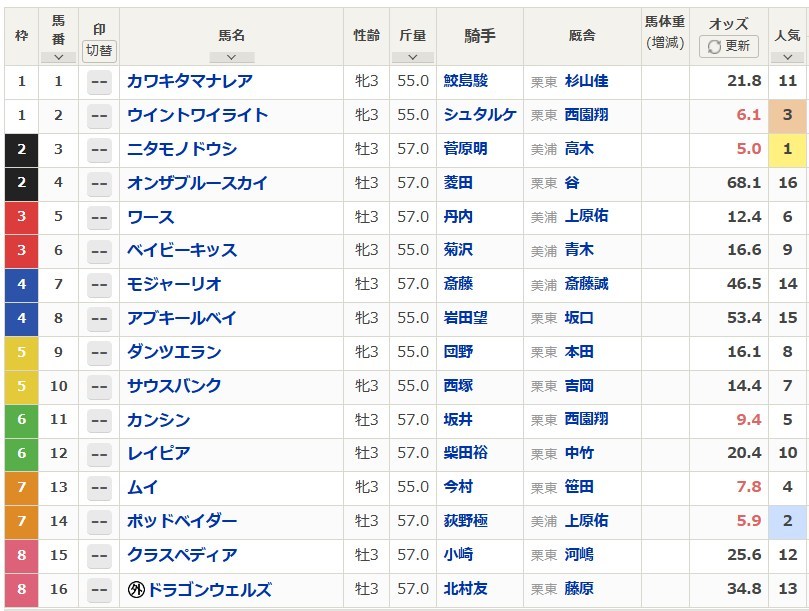Click the refresh icon in the 更新 button
The image size is (809, 611).
[x=714, y=46]
